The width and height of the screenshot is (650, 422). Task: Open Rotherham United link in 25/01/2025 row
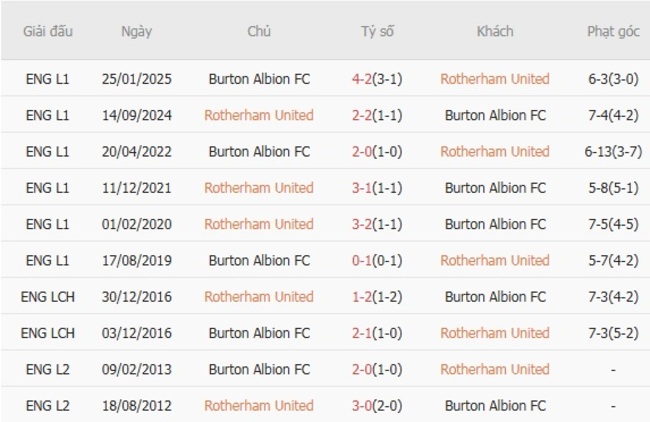[x=495, y=78]
